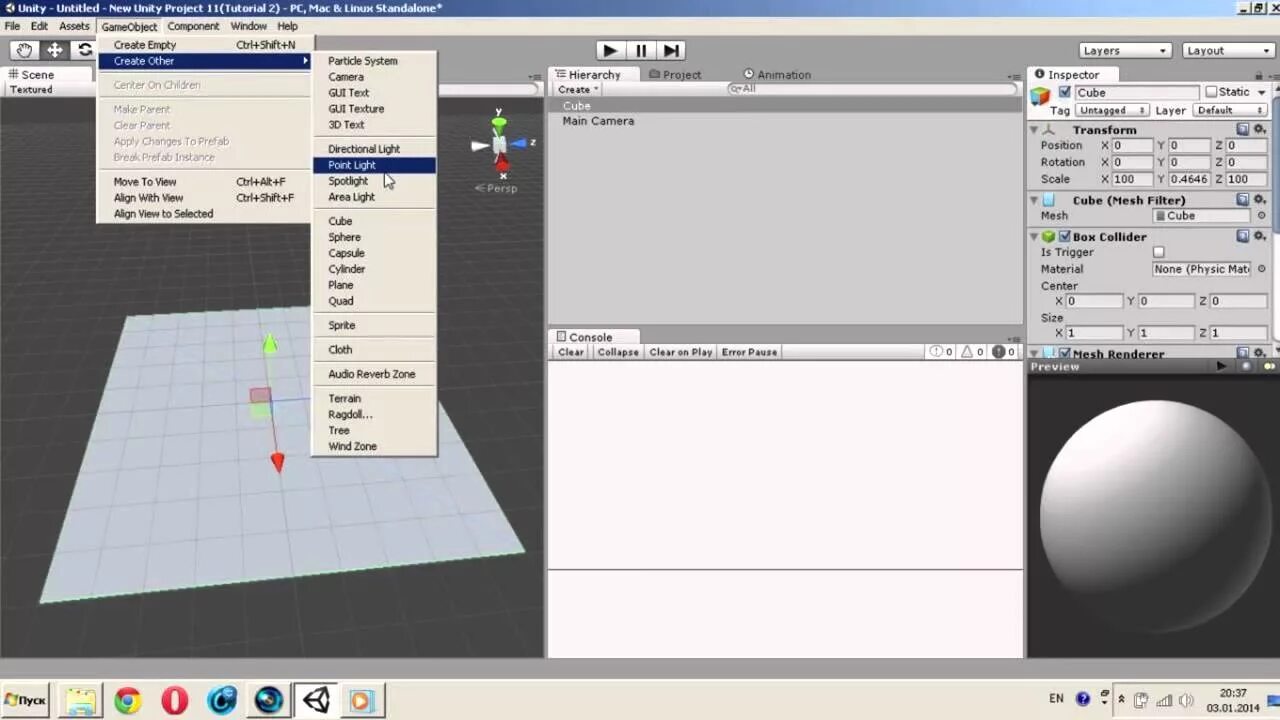Screen dimensions: 1280x720
Task: Open Mesh Renderer help book icon
Action: [x=1243, y=353]
